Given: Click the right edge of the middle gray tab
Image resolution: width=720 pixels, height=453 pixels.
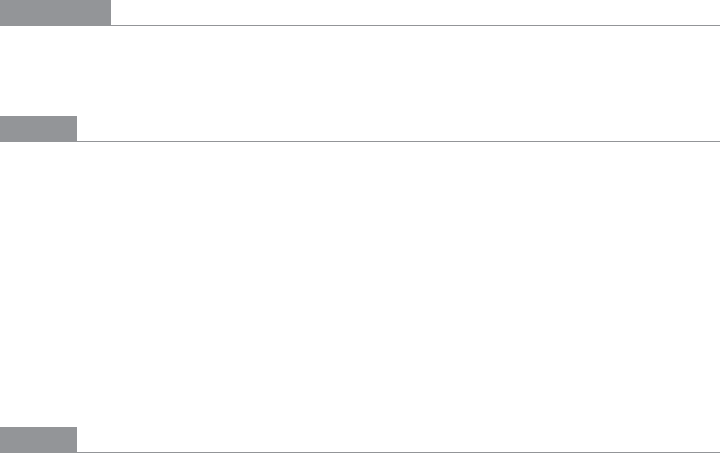Looking at the screenshot, I should (76, 129).
